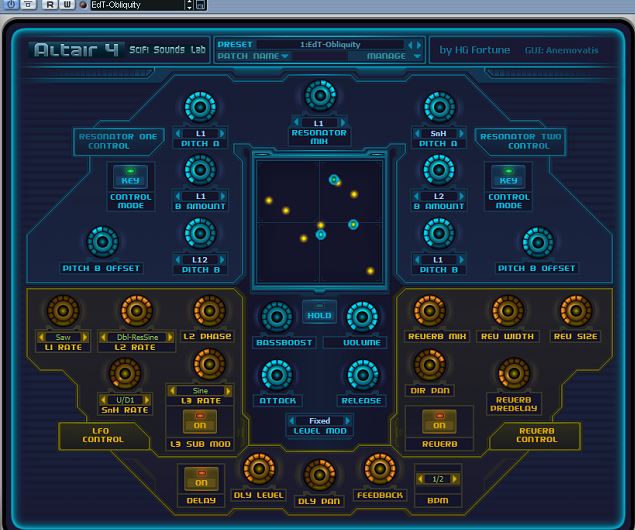Increase BPM division from 1/2
This screenshot has height=530, width=635.
(x=455, y=479)
